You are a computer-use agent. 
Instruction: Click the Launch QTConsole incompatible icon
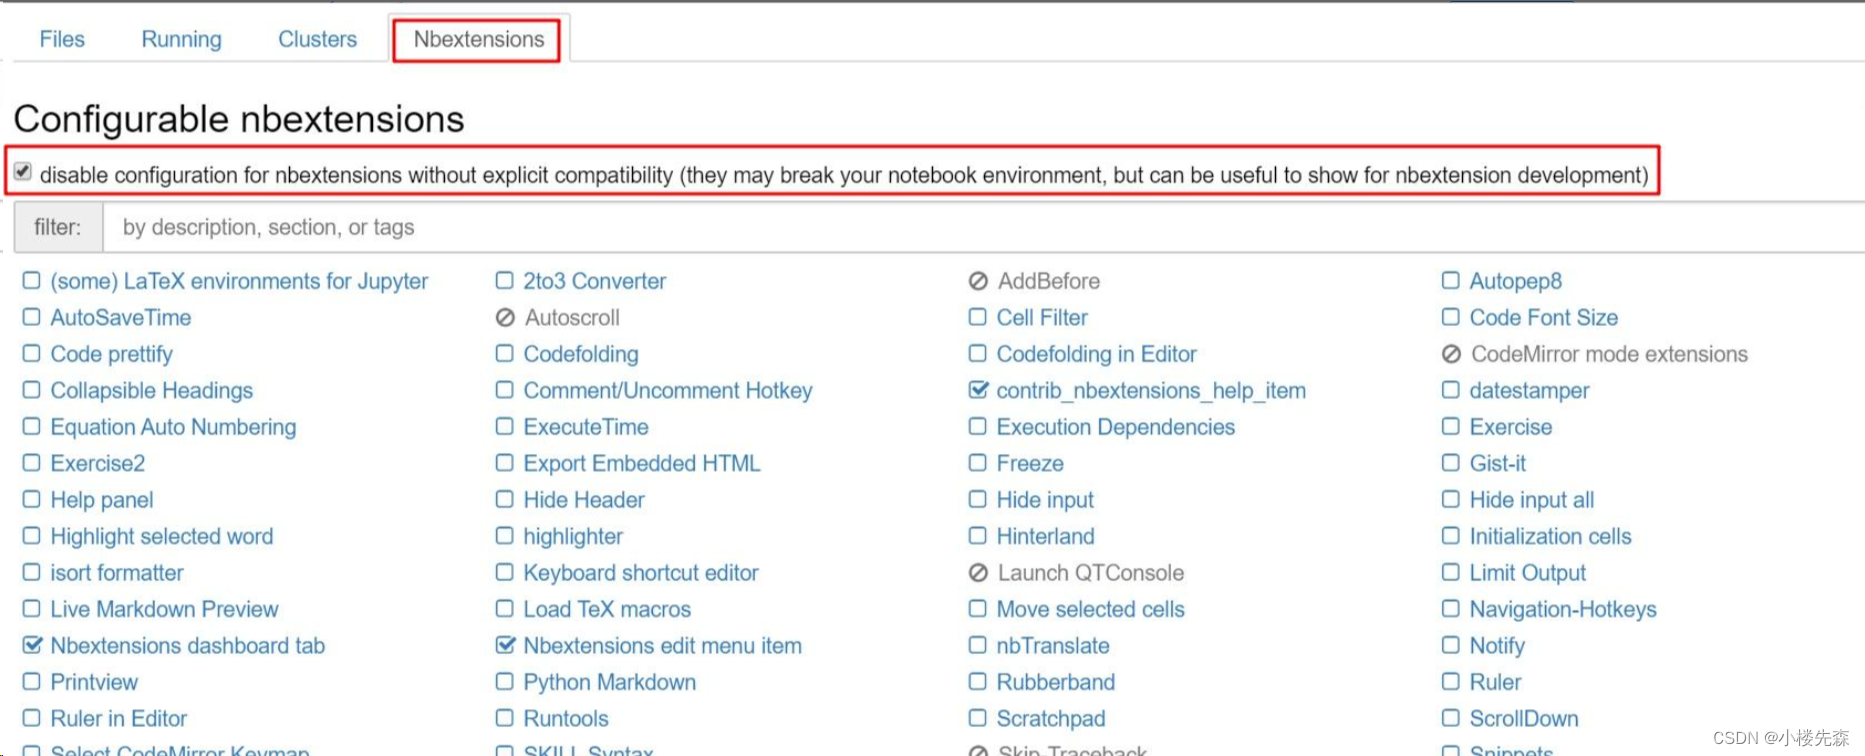click(978, 573)
